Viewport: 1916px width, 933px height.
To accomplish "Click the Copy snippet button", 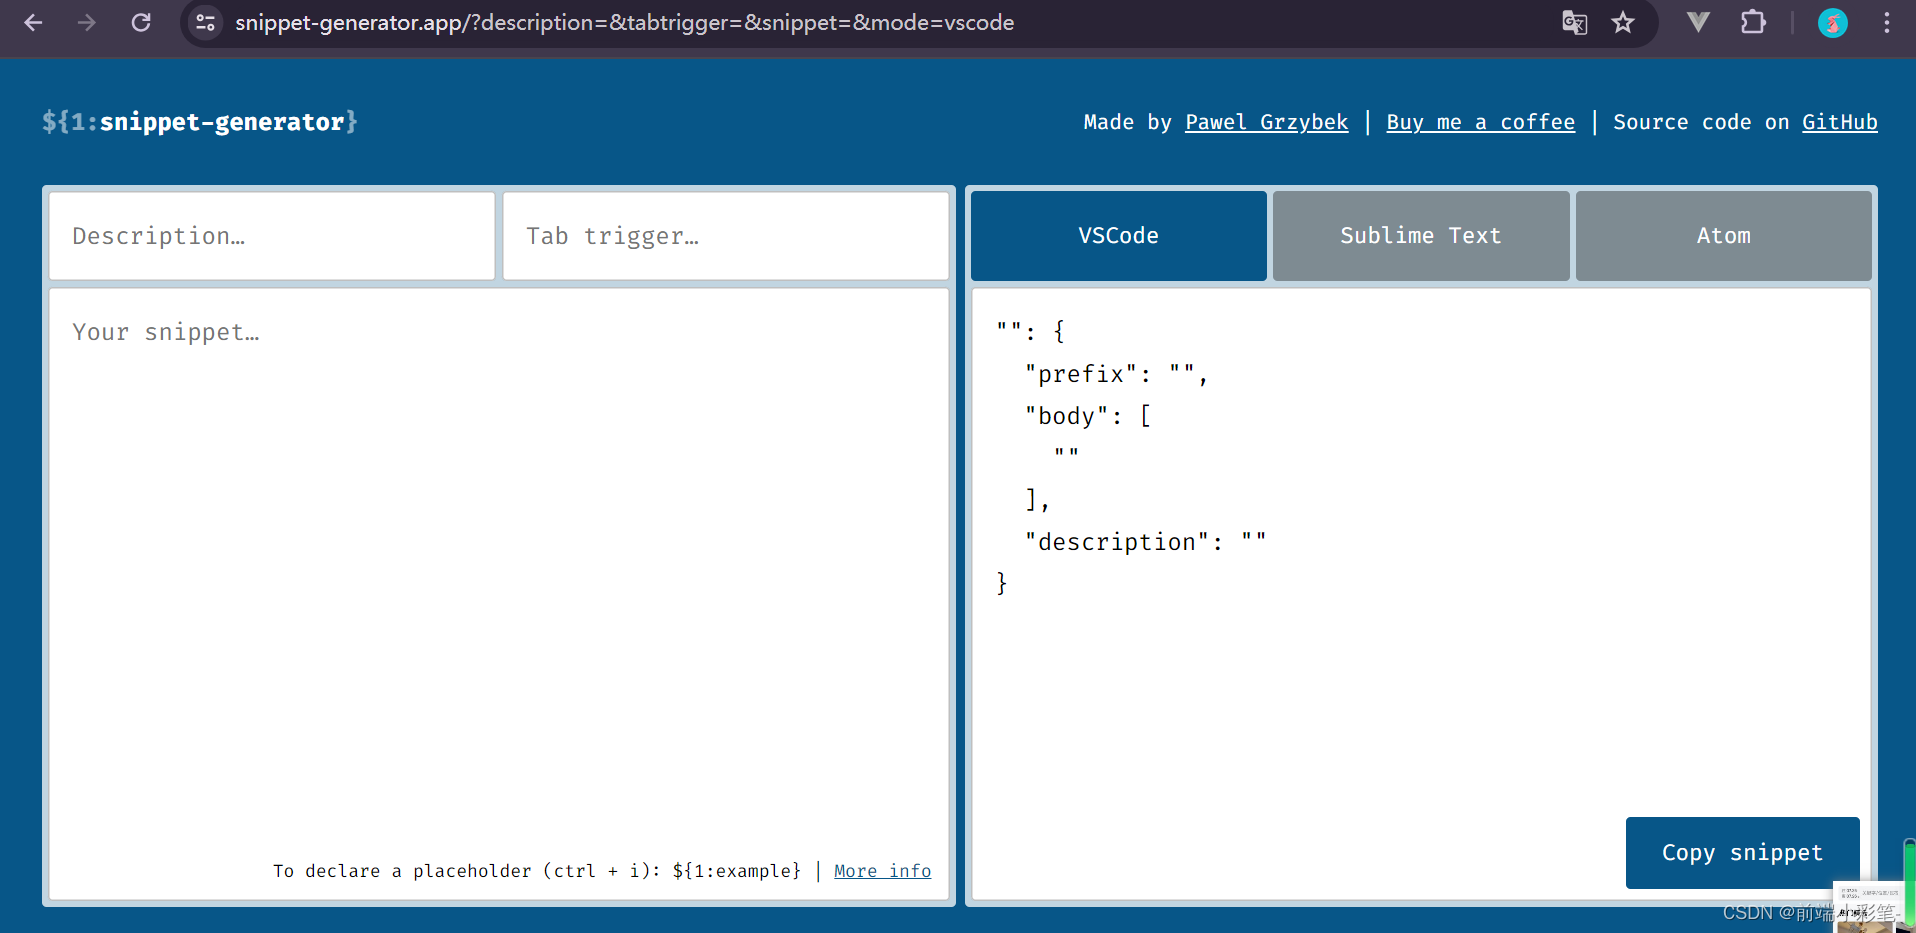I will pyautogui.click(x=1742, y=852).
